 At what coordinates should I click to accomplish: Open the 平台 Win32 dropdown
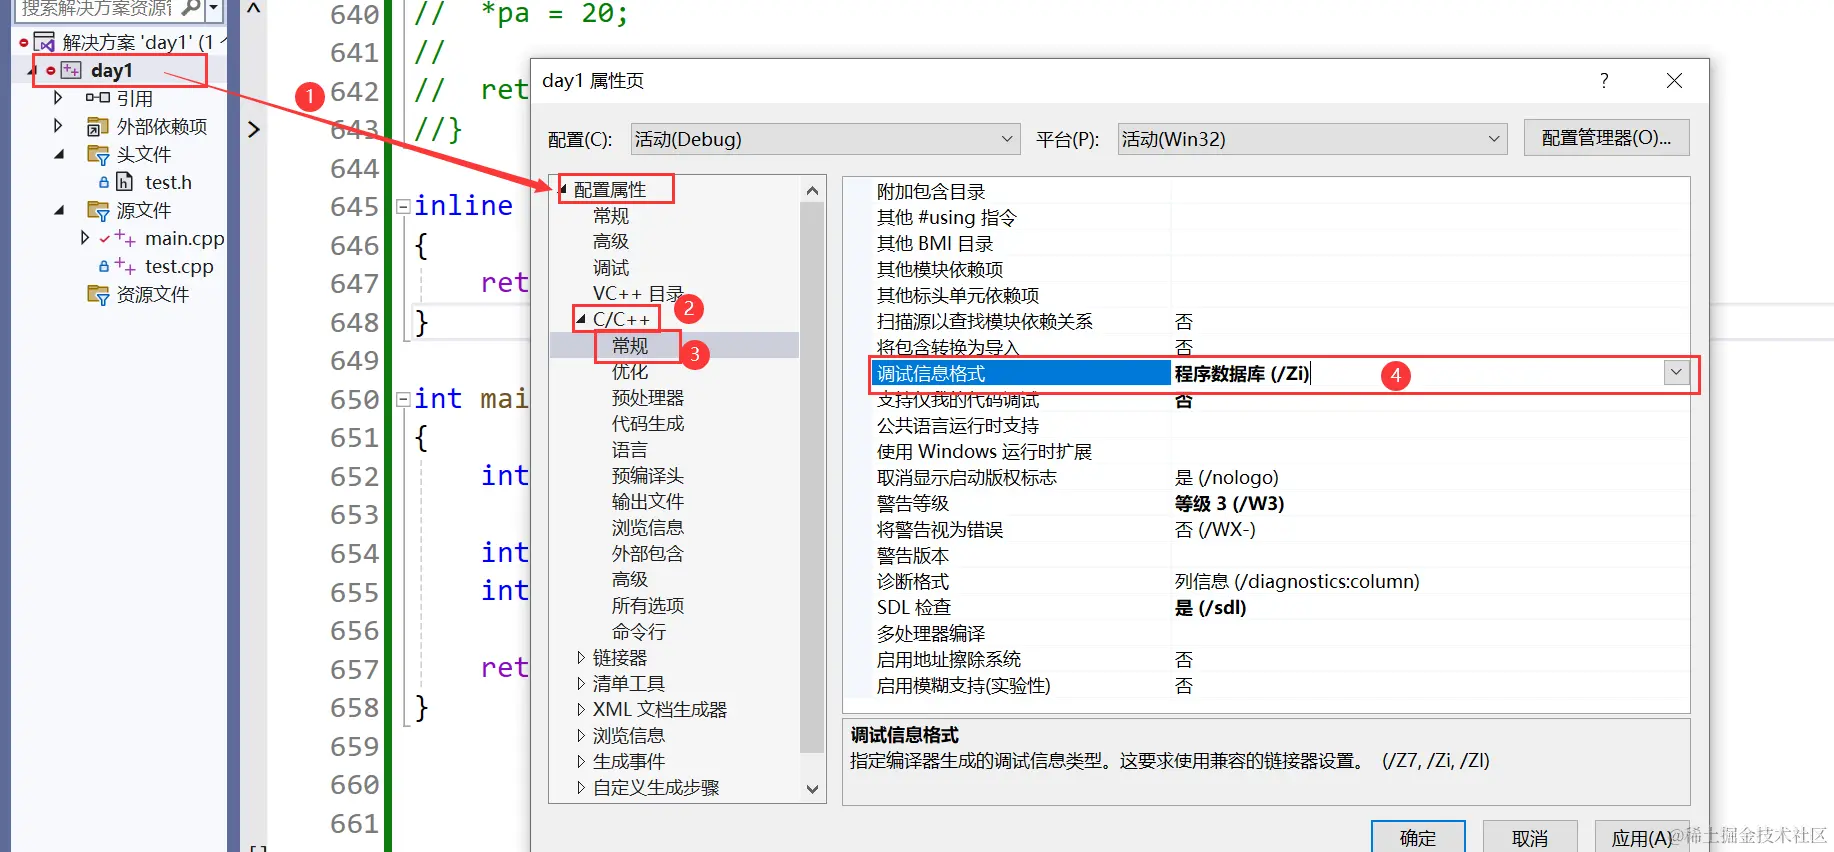tap(1312, 139)
